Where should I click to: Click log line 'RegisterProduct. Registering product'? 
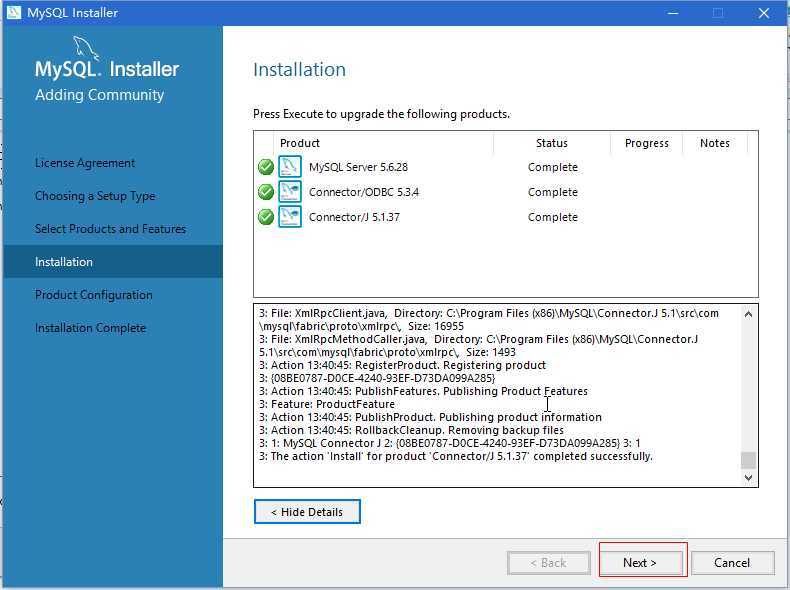[403, 365]
